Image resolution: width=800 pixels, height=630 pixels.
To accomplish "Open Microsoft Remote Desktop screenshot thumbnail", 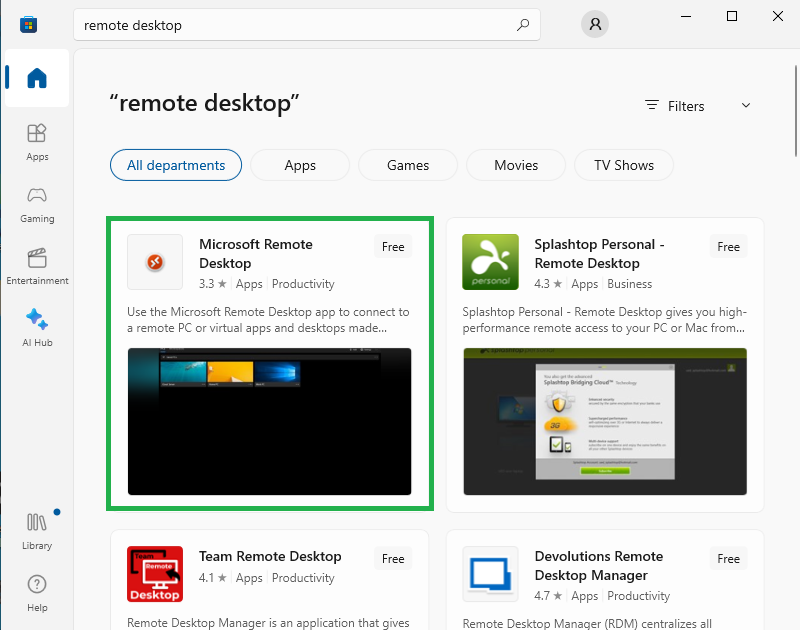I will tap(270, 421).
